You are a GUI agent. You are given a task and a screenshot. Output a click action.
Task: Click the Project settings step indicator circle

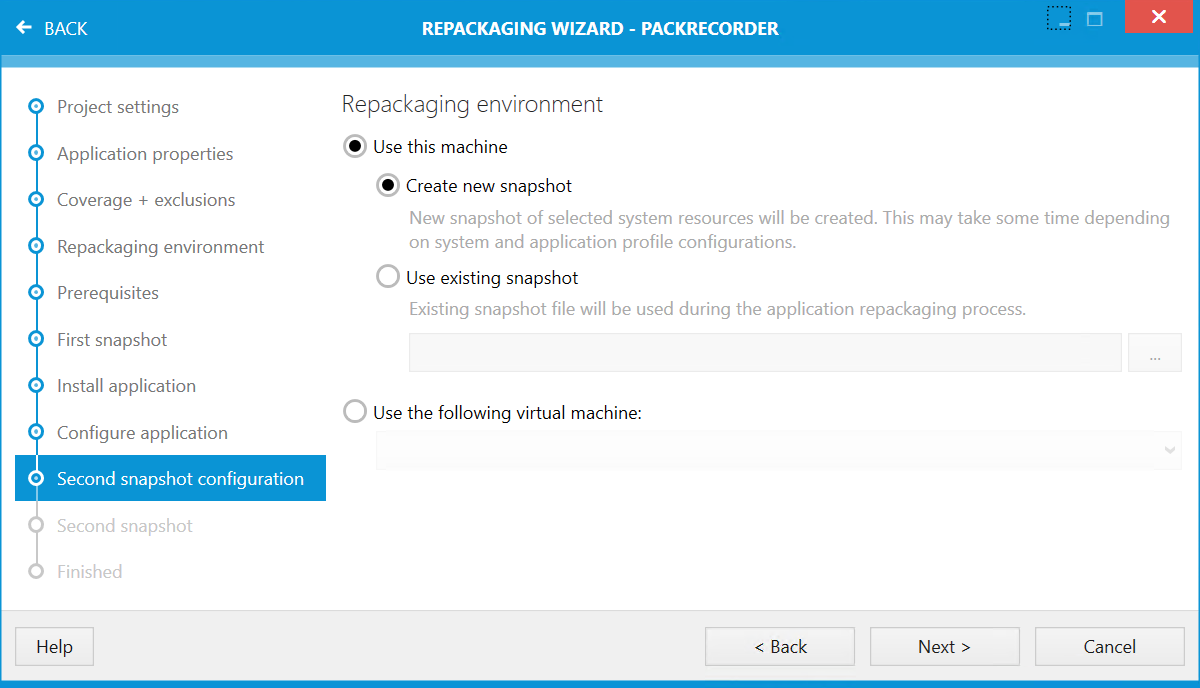click(x=36, y=107)
